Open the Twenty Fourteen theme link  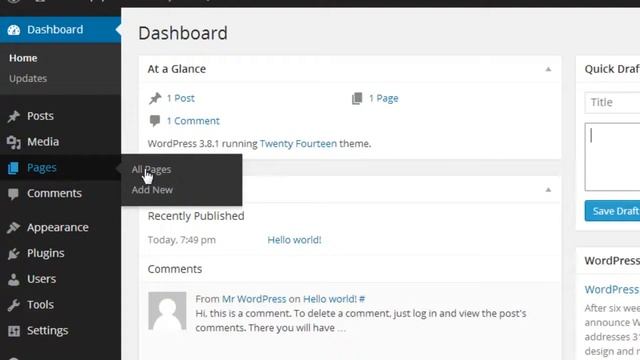click(x=298, y=144)
